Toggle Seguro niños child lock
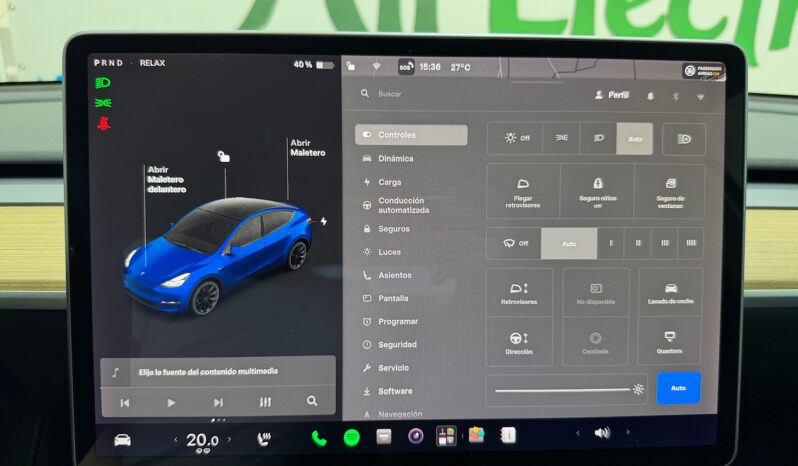Viewport: 798px width, 466px height. [597, 192]
